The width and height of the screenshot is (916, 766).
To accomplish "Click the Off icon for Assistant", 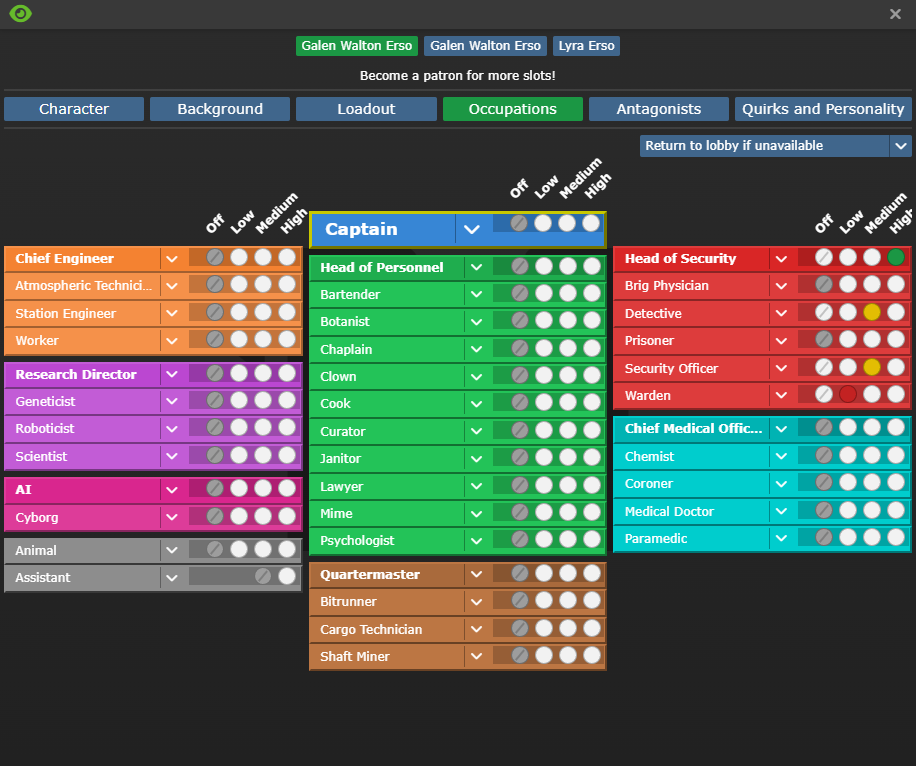I will tap(262, 577).
